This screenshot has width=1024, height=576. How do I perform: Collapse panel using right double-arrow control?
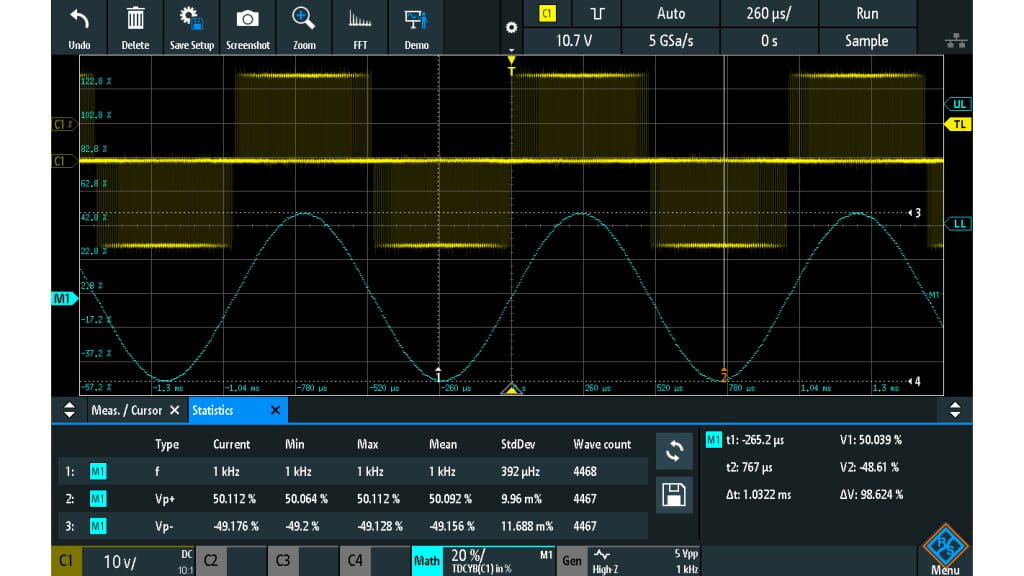tap(955, 410)
